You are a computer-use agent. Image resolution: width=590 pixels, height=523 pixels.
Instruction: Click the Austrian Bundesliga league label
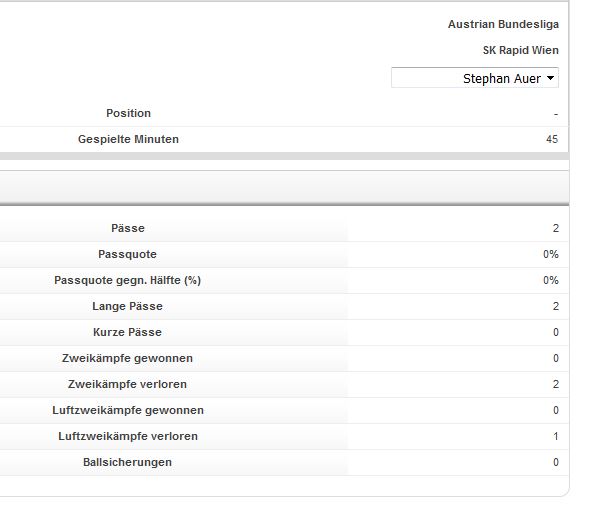click(x=503, y=24)
